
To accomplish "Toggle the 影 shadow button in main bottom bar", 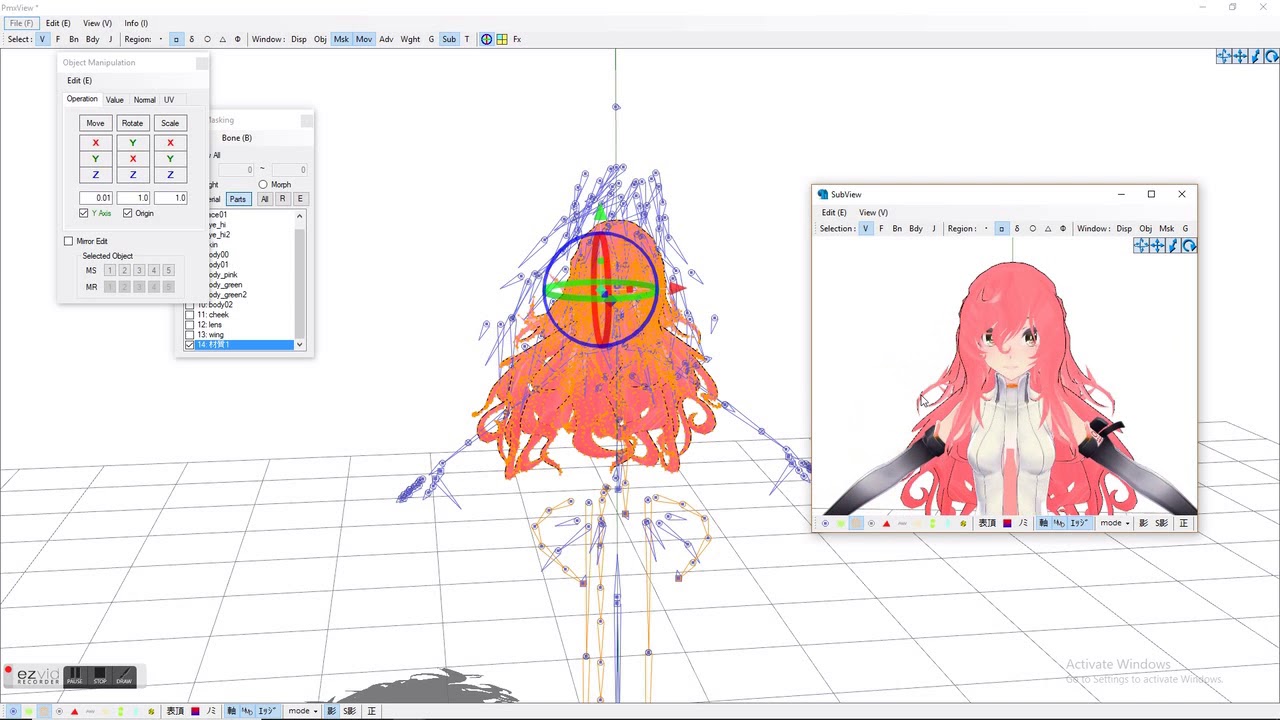I will pos(332,711).
